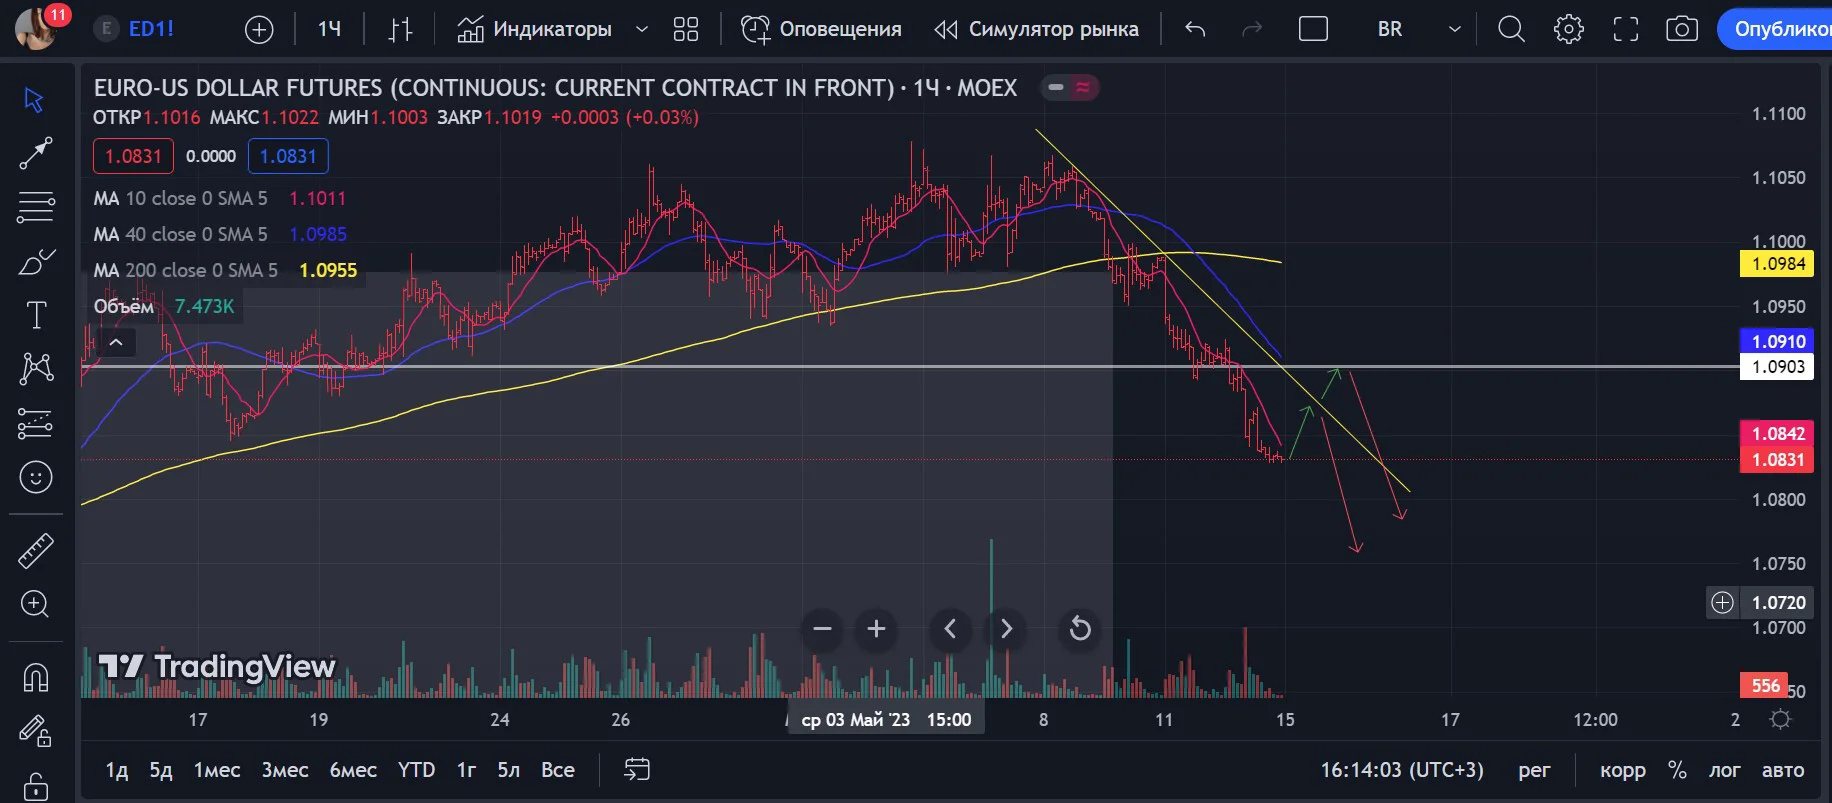1832x803 pixels.
Task: Expand the BR layout name dropdown
Action: coord(1455,29)
